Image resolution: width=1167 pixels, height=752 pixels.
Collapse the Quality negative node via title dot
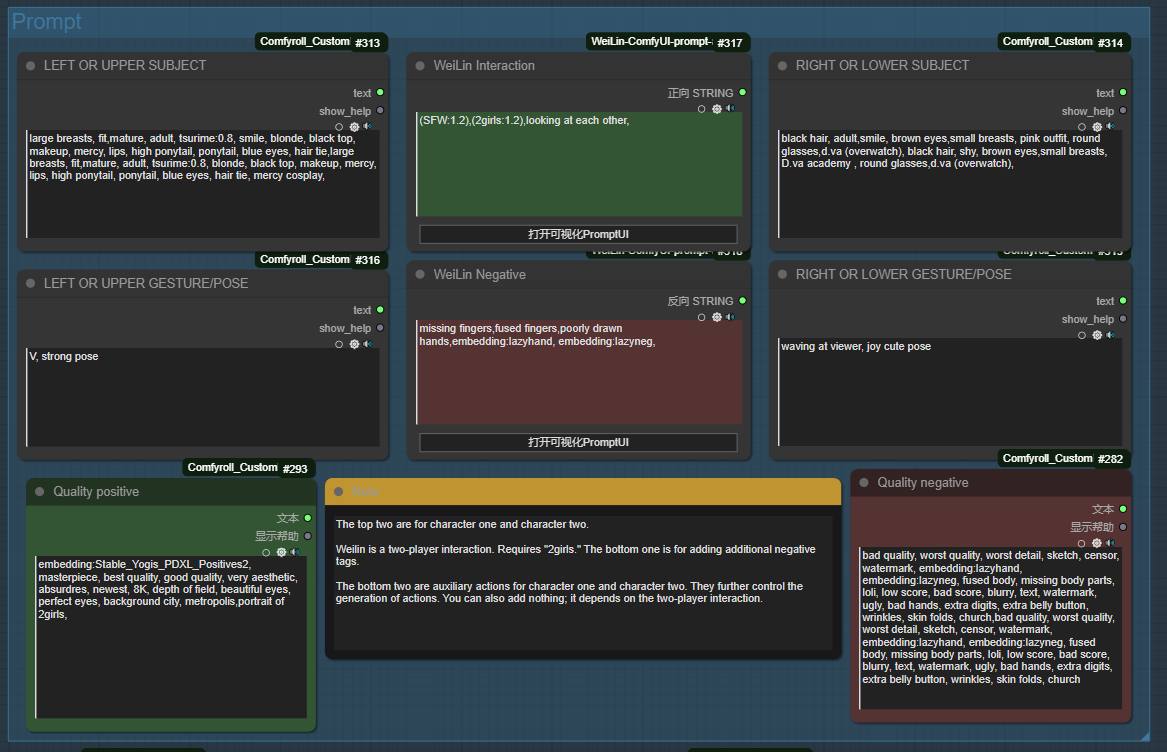click(x=864, y=482)
